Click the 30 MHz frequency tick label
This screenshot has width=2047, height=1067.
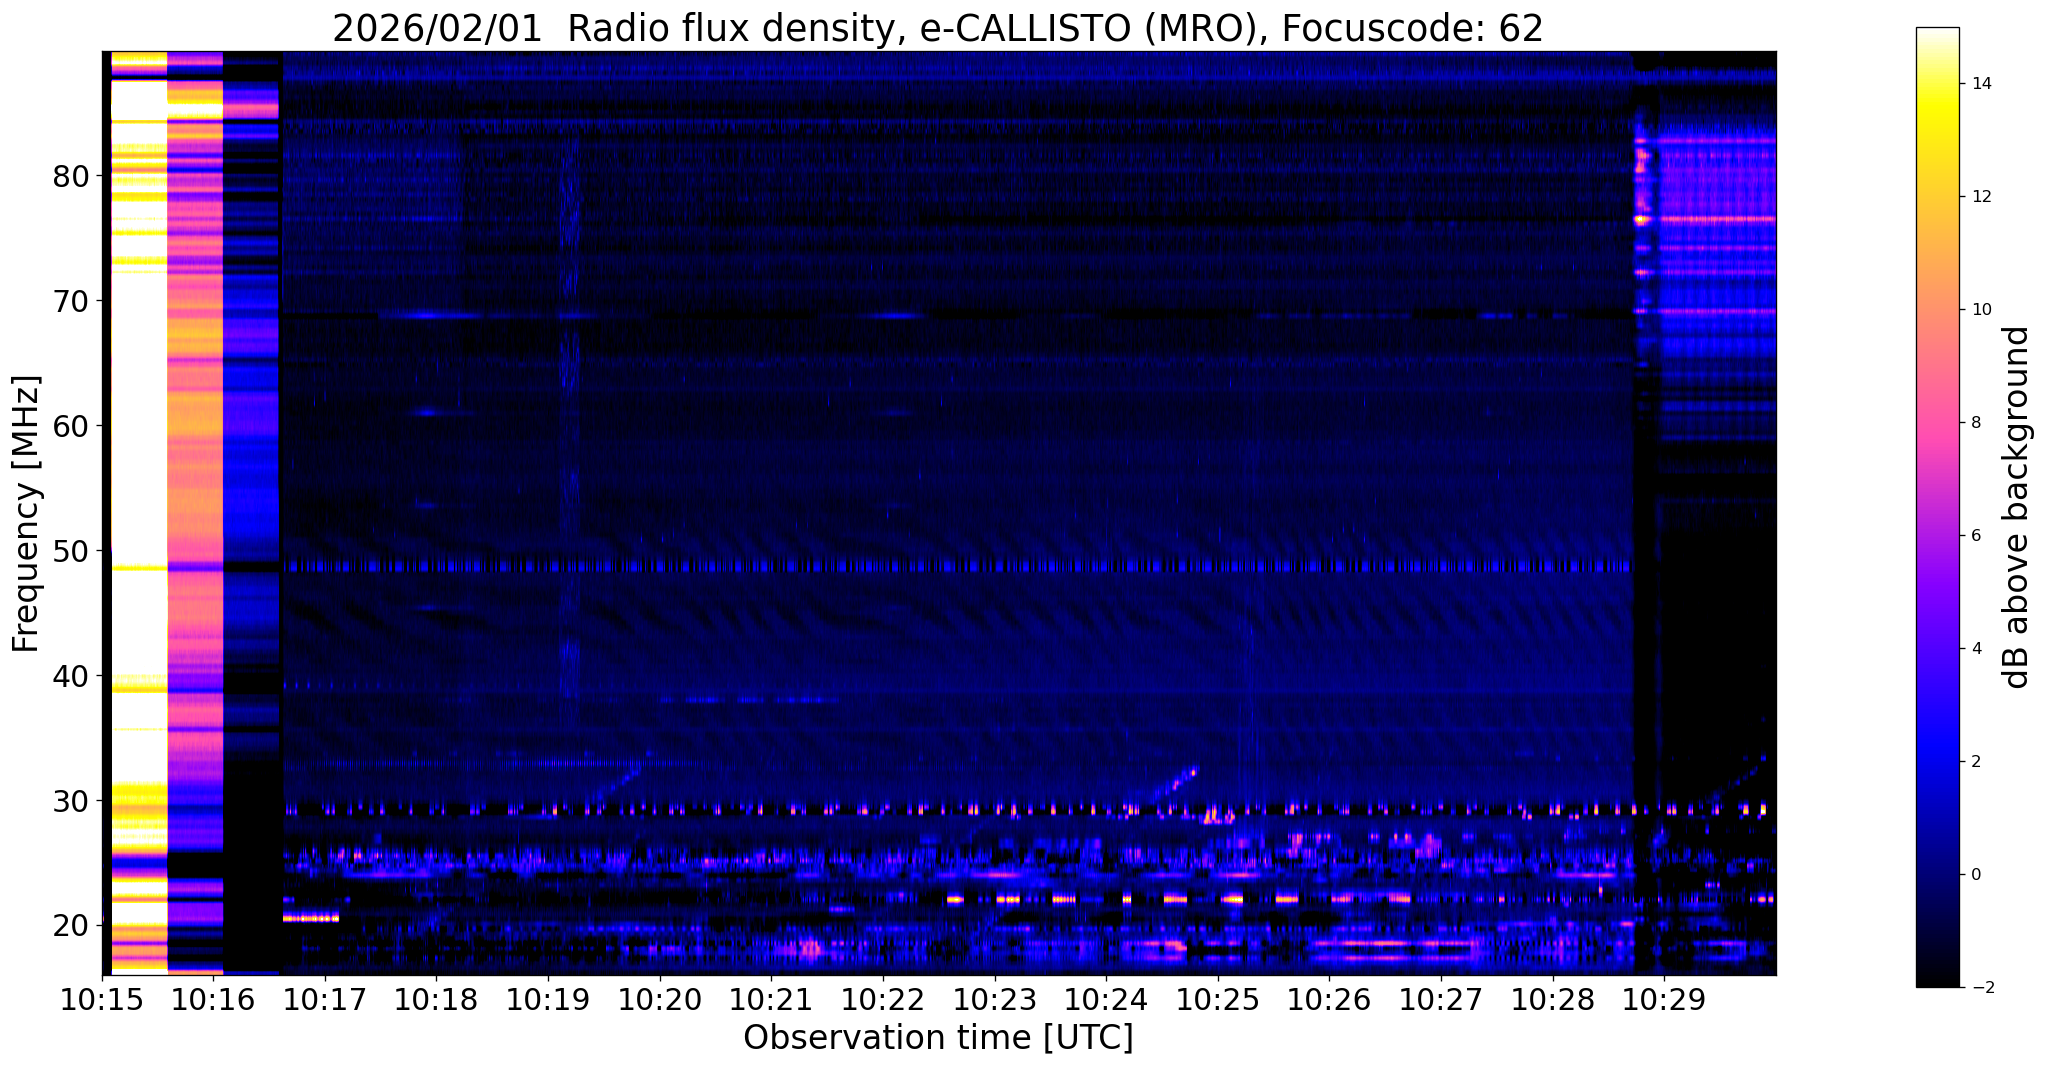pyautogui.click(x=71, y=802)
